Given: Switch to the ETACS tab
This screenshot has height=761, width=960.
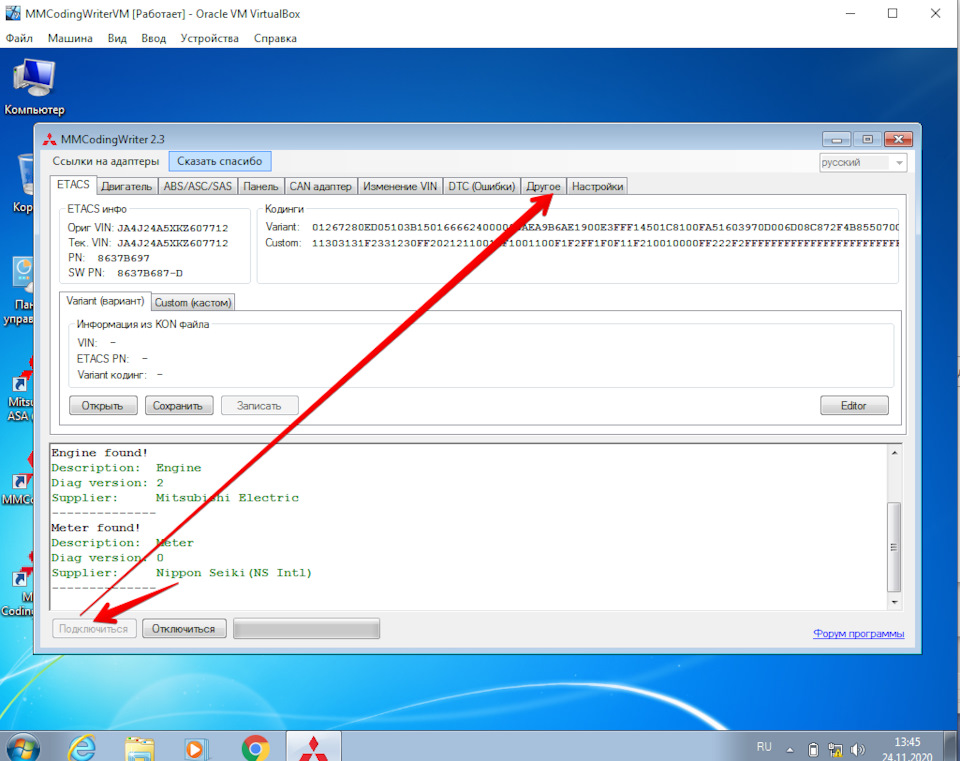Looking at the screenshot, I should point(73,184).
